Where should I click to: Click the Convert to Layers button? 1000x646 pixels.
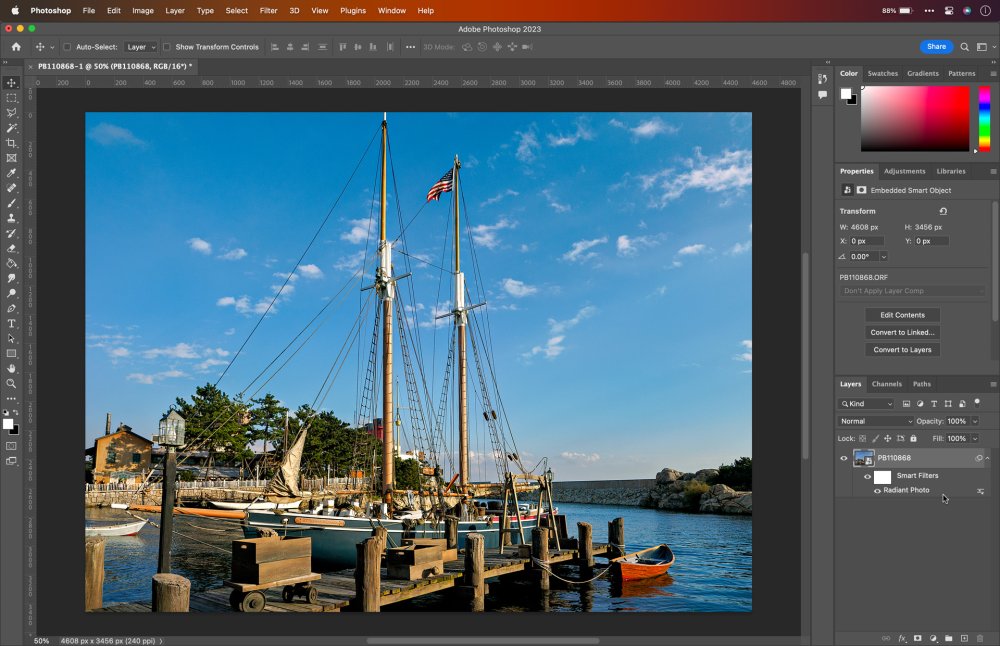click(902, 350)
